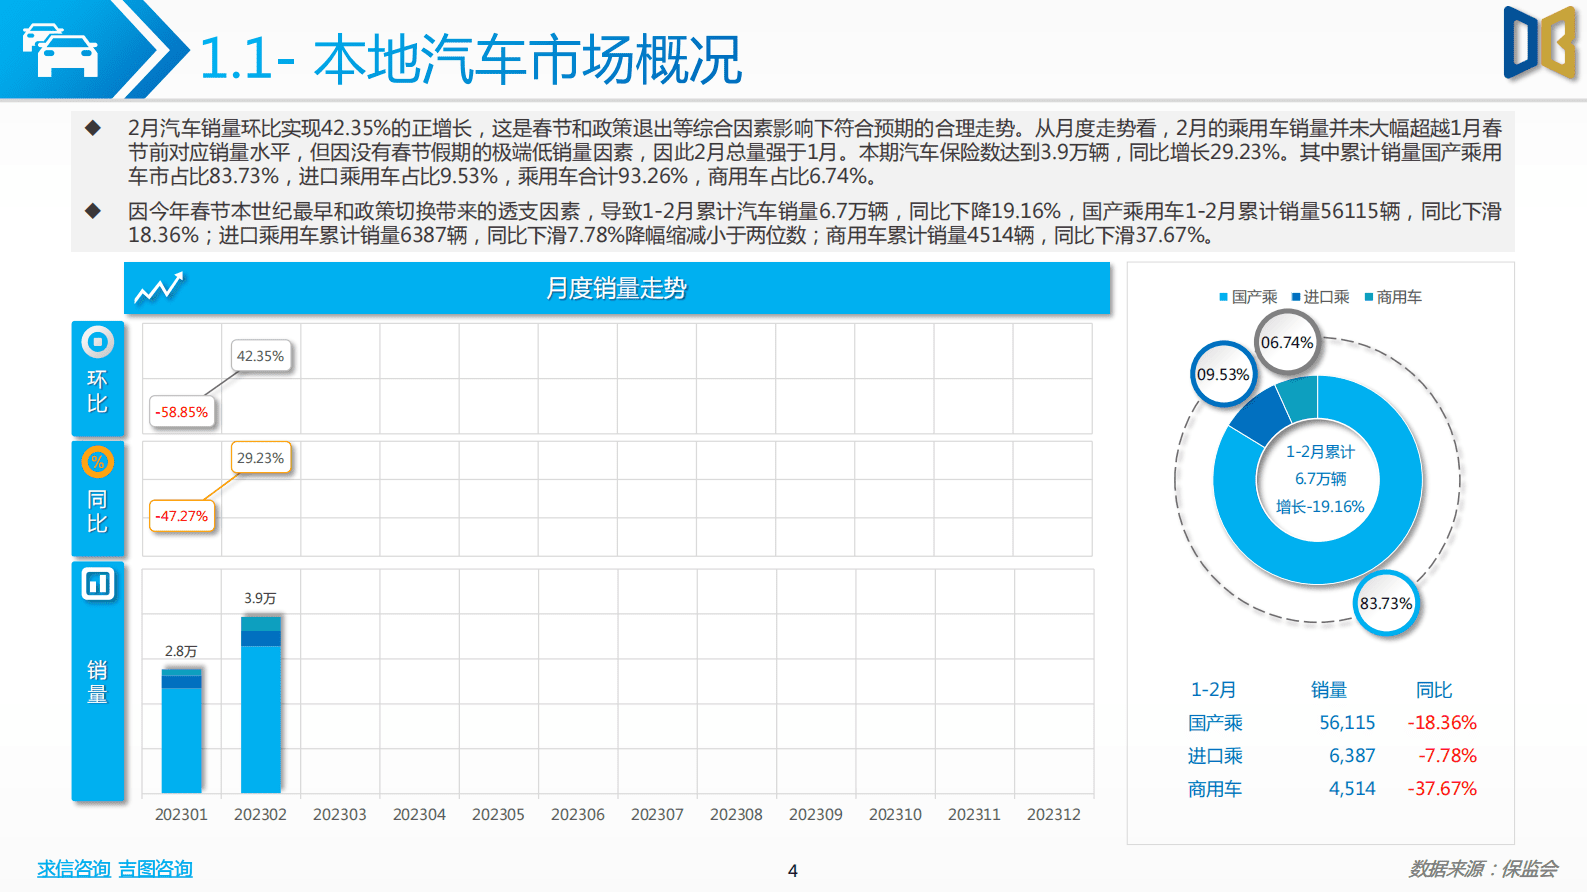Image resolution: width=1587 pixels, height=892 pixels.
Task: Click the 3.9万 bar label
Action: 260,598
